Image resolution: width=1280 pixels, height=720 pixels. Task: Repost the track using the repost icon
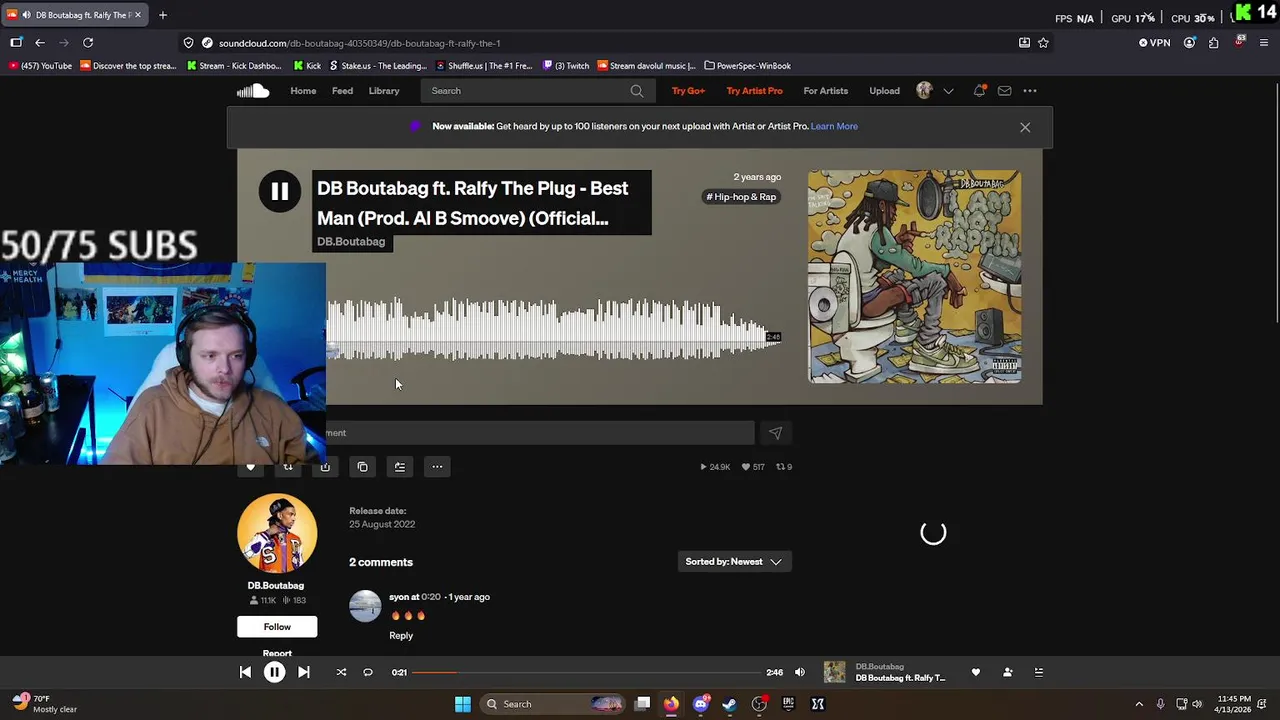tap(288, 467)
